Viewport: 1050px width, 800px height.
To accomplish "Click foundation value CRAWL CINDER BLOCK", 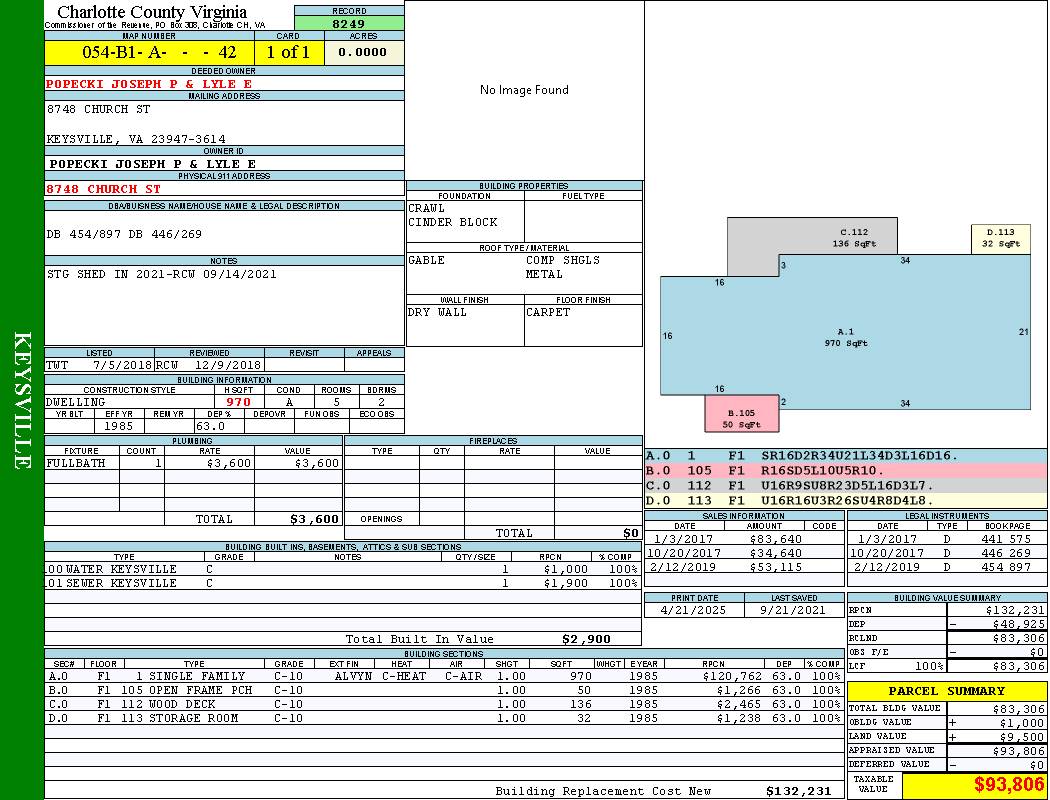I will point(453,215).
